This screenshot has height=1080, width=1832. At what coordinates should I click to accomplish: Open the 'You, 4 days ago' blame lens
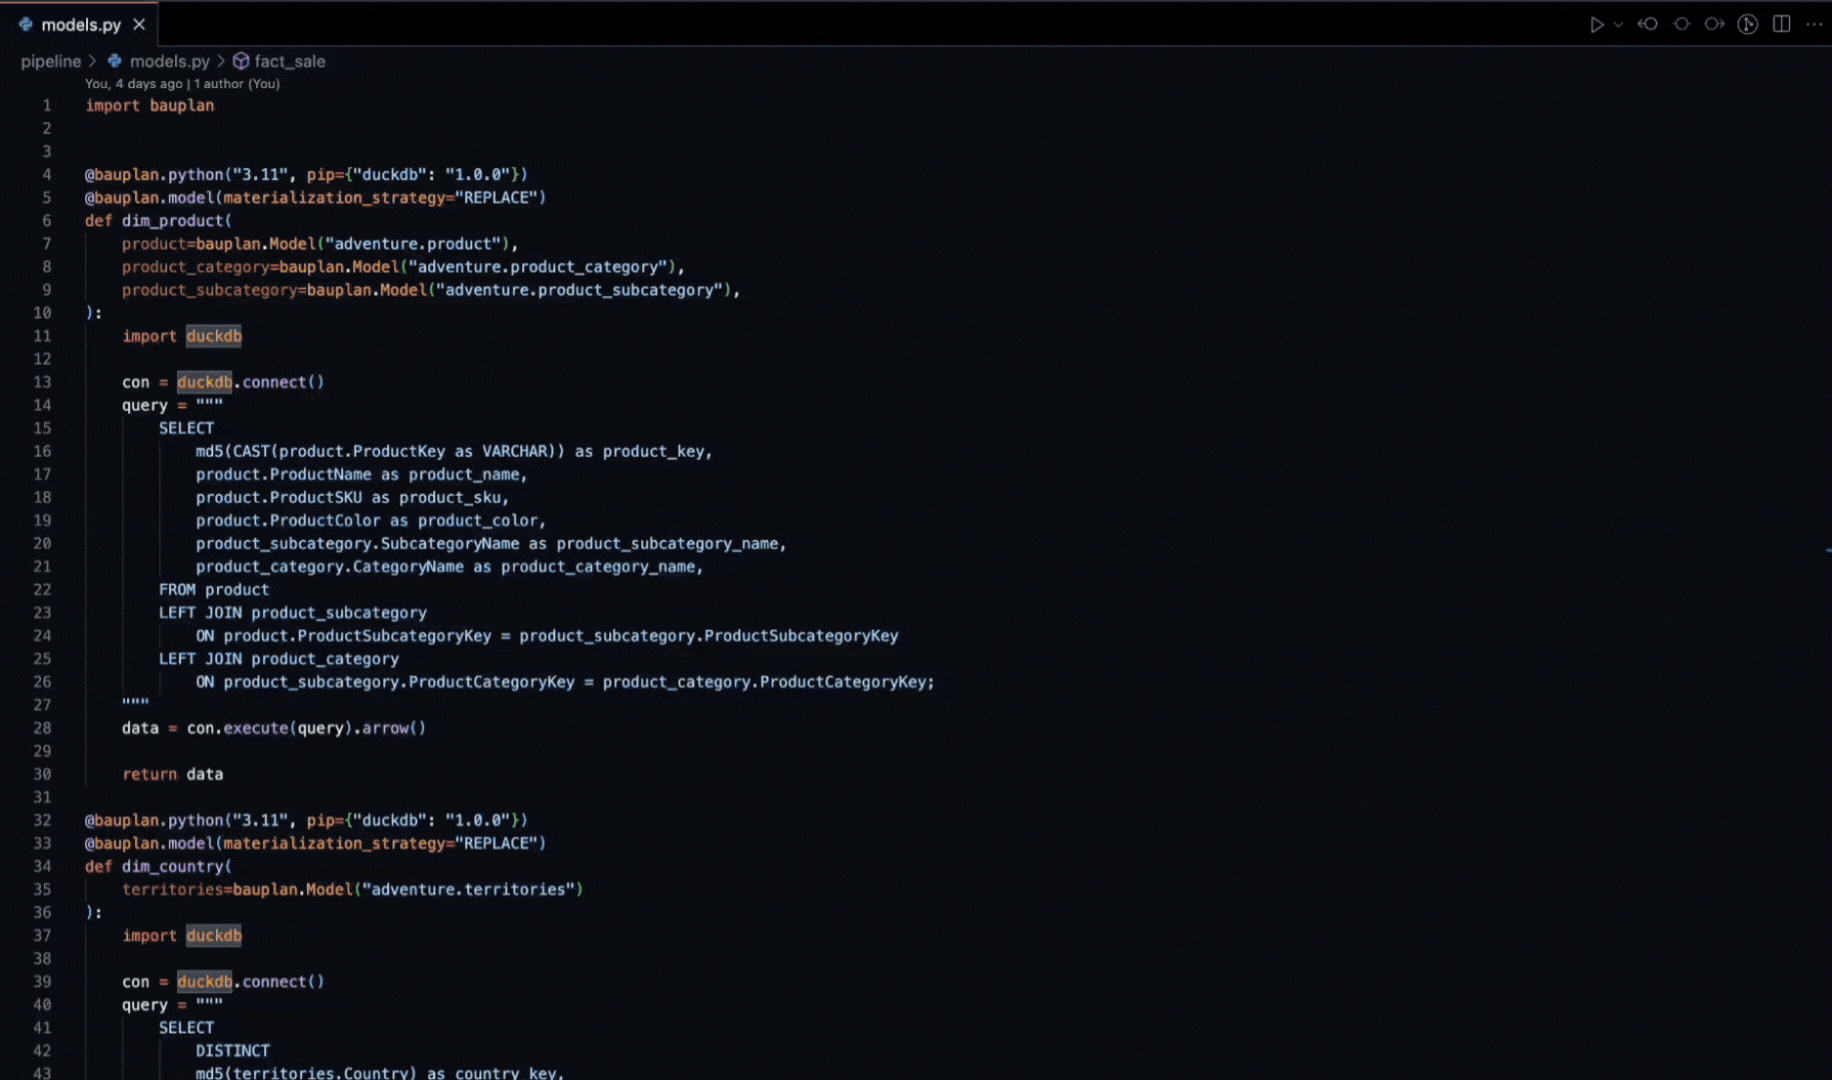[x=134, y=84]
